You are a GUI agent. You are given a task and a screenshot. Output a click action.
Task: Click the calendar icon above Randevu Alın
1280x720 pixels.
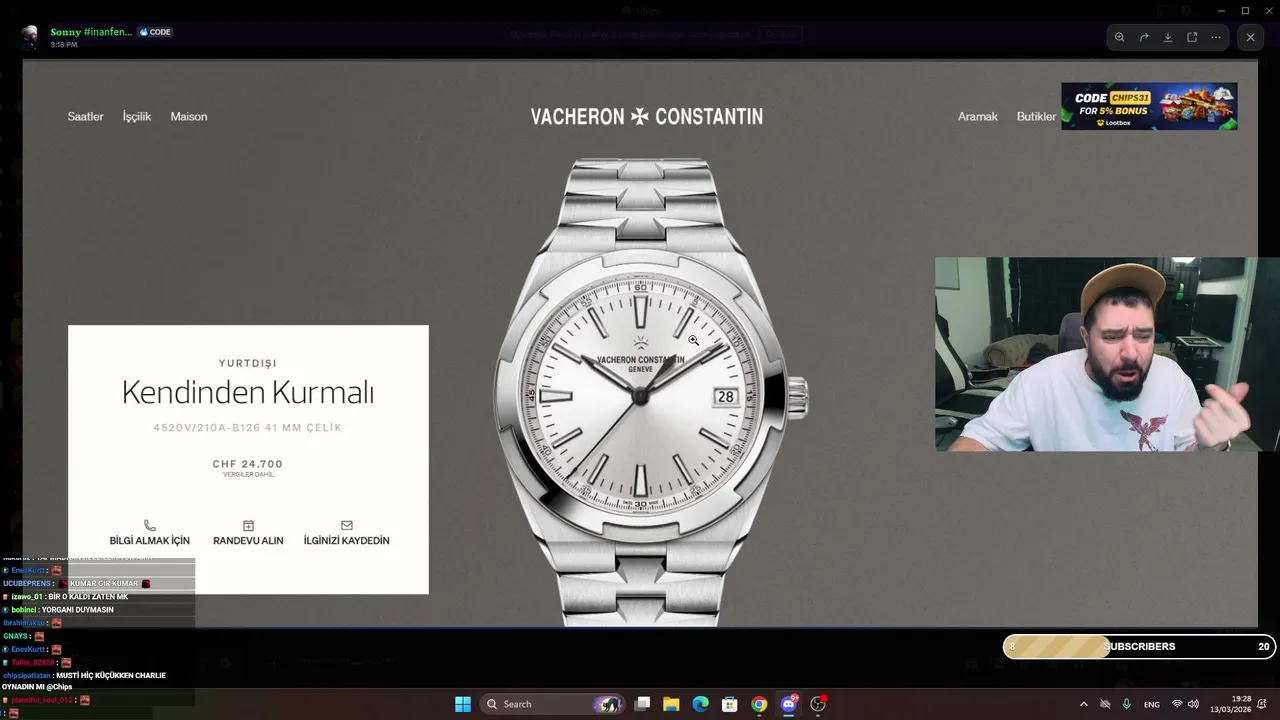pos(248,525)
